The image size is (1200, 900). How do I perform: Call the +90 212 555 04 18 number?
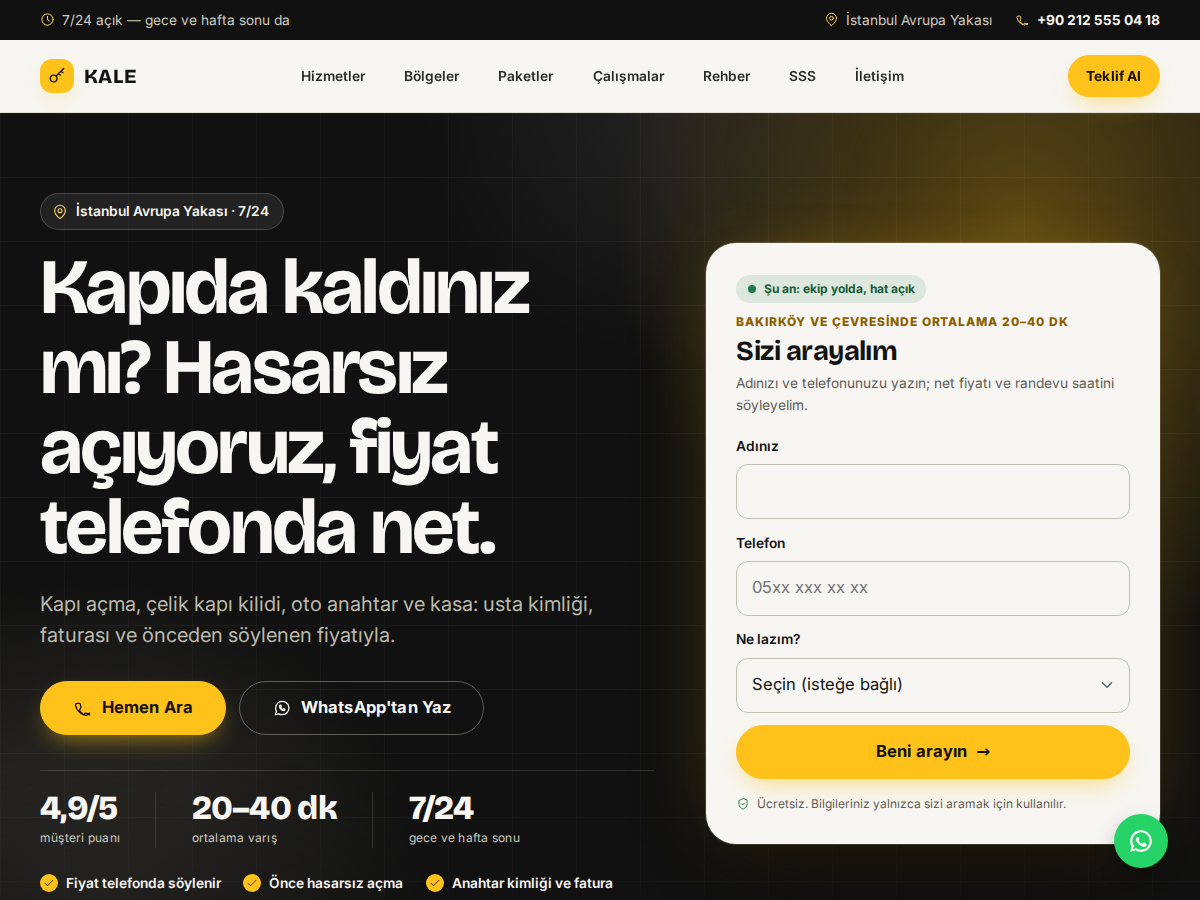tap(1098, 20)
